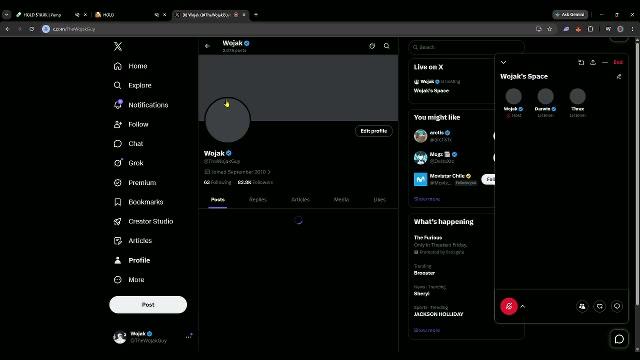Screen dimensions: 640x360
Task: Open Space comments with the speech bubble icon
Action: pyautogui.click(x=617, y=306)
